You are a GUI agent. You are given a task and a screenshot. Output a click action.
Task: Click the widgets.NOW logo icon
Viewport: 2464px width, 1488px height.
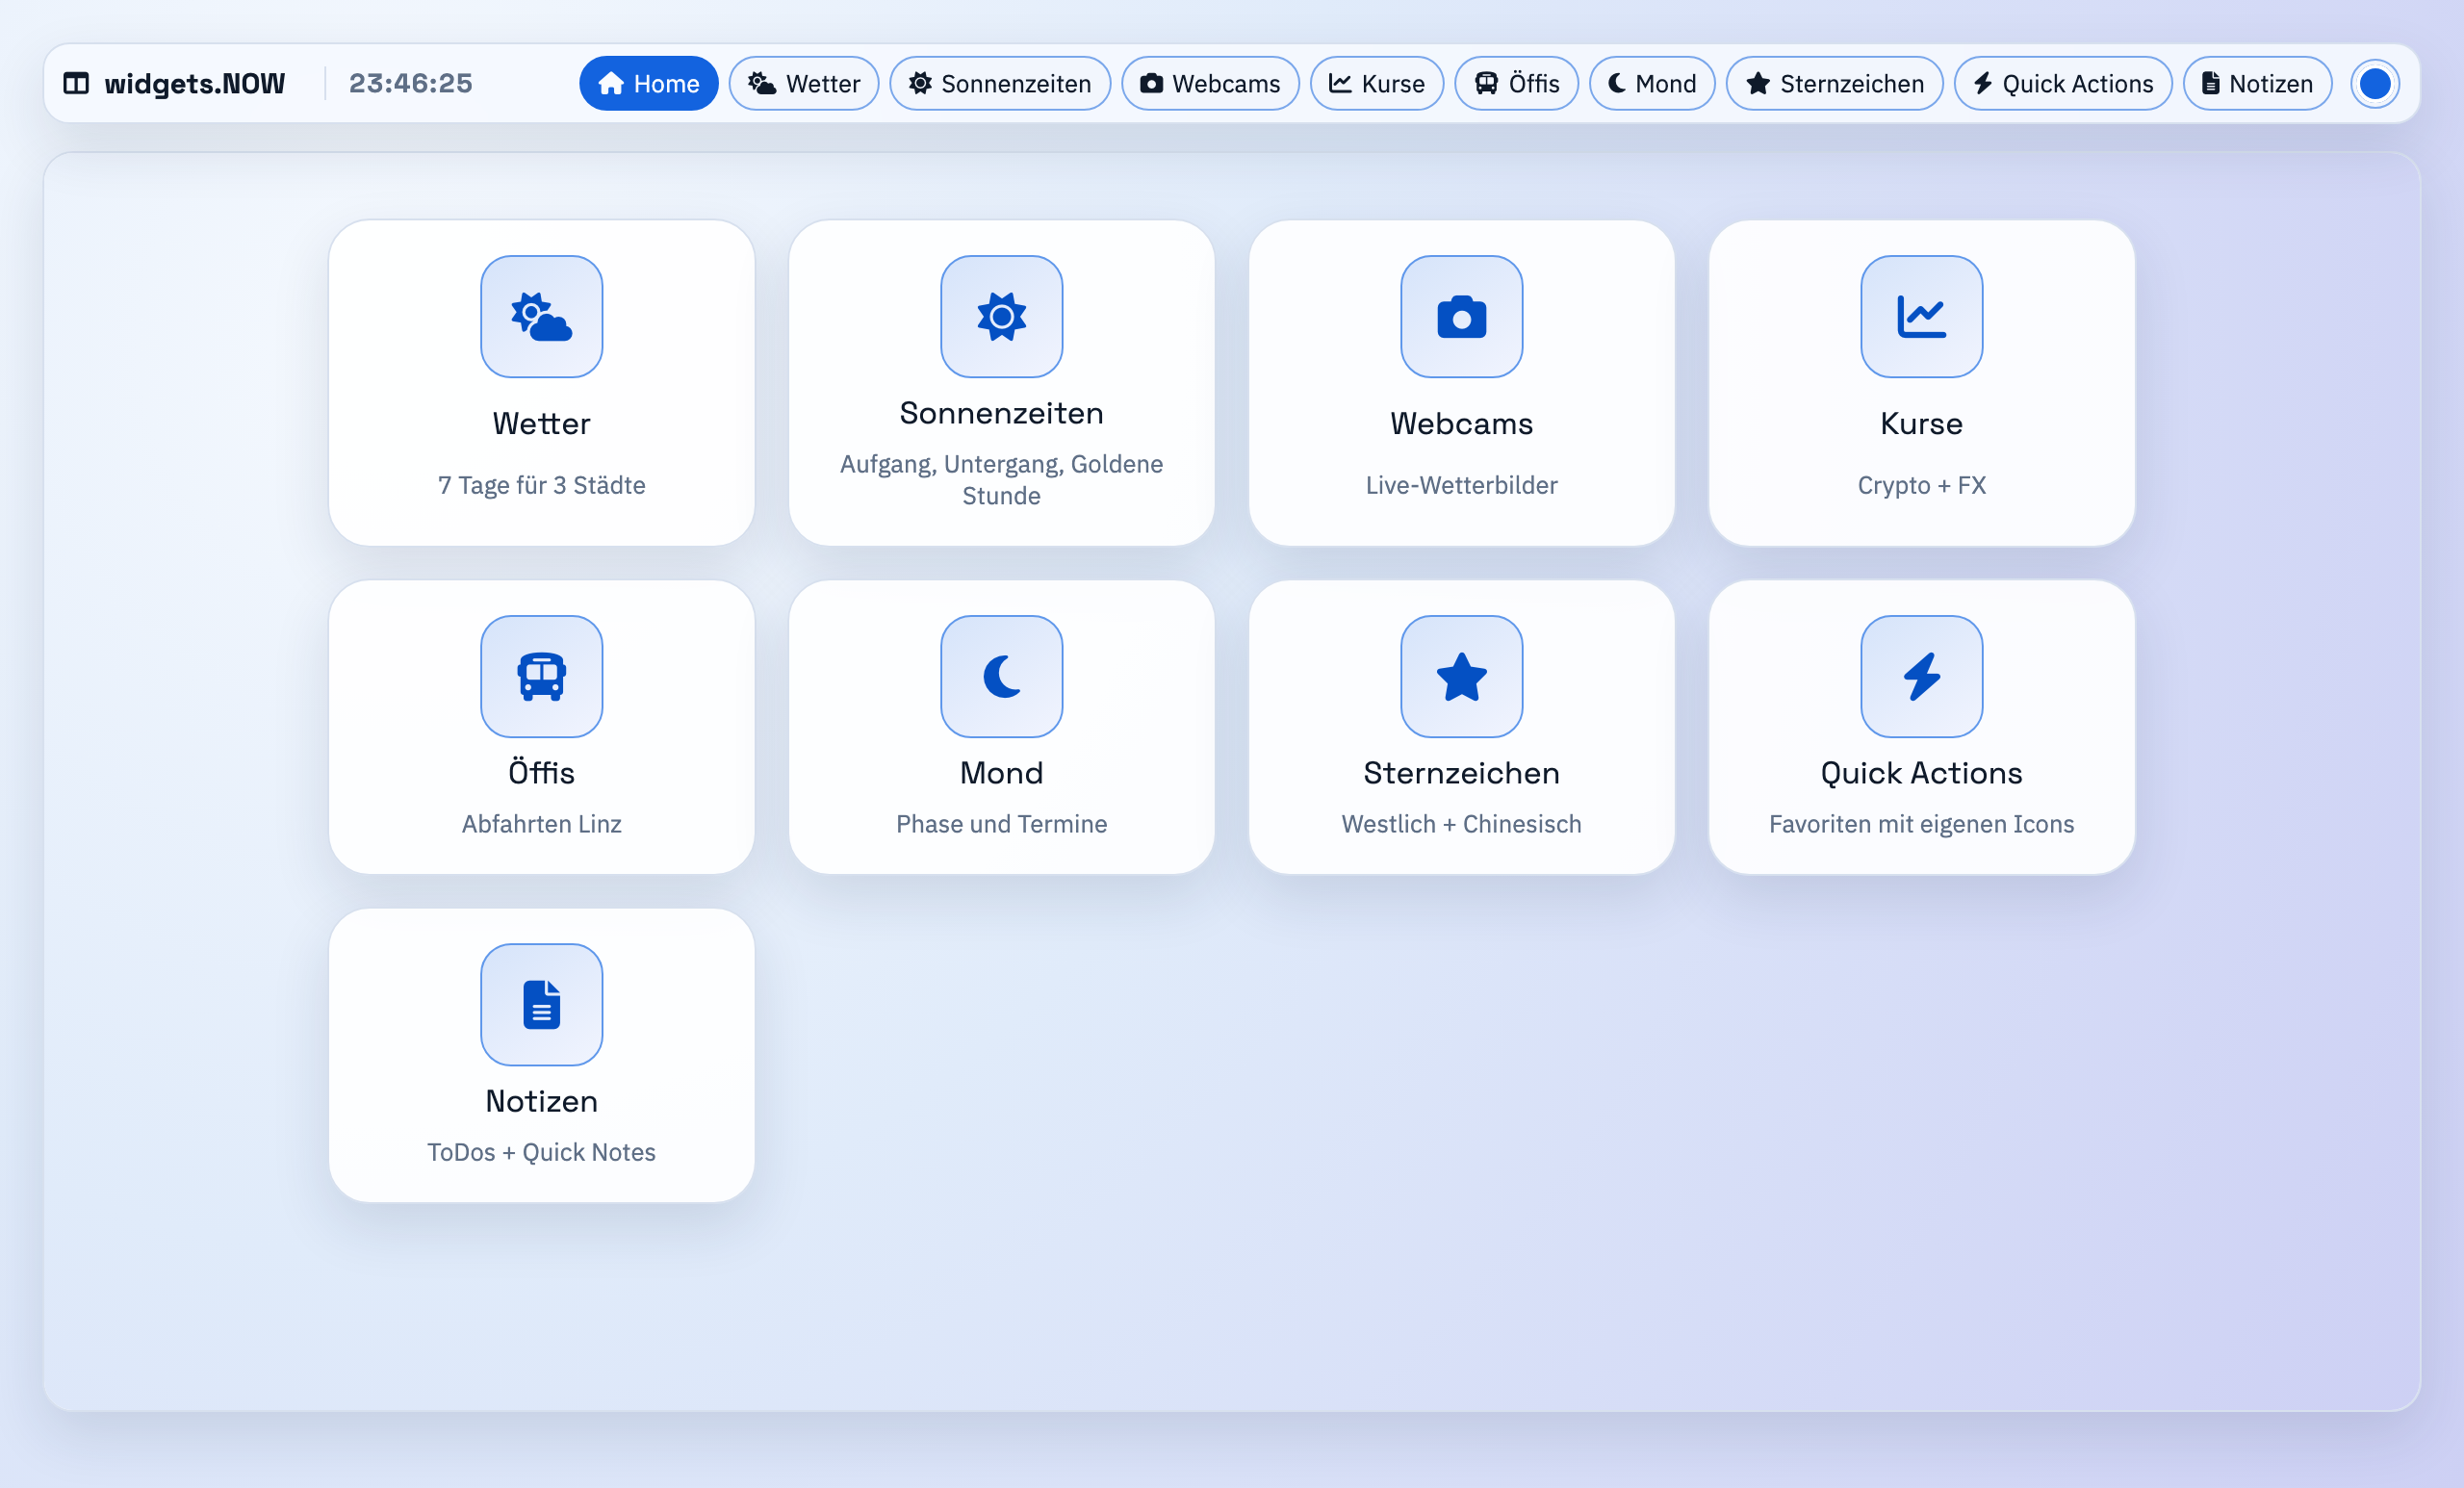pos(76,83)
